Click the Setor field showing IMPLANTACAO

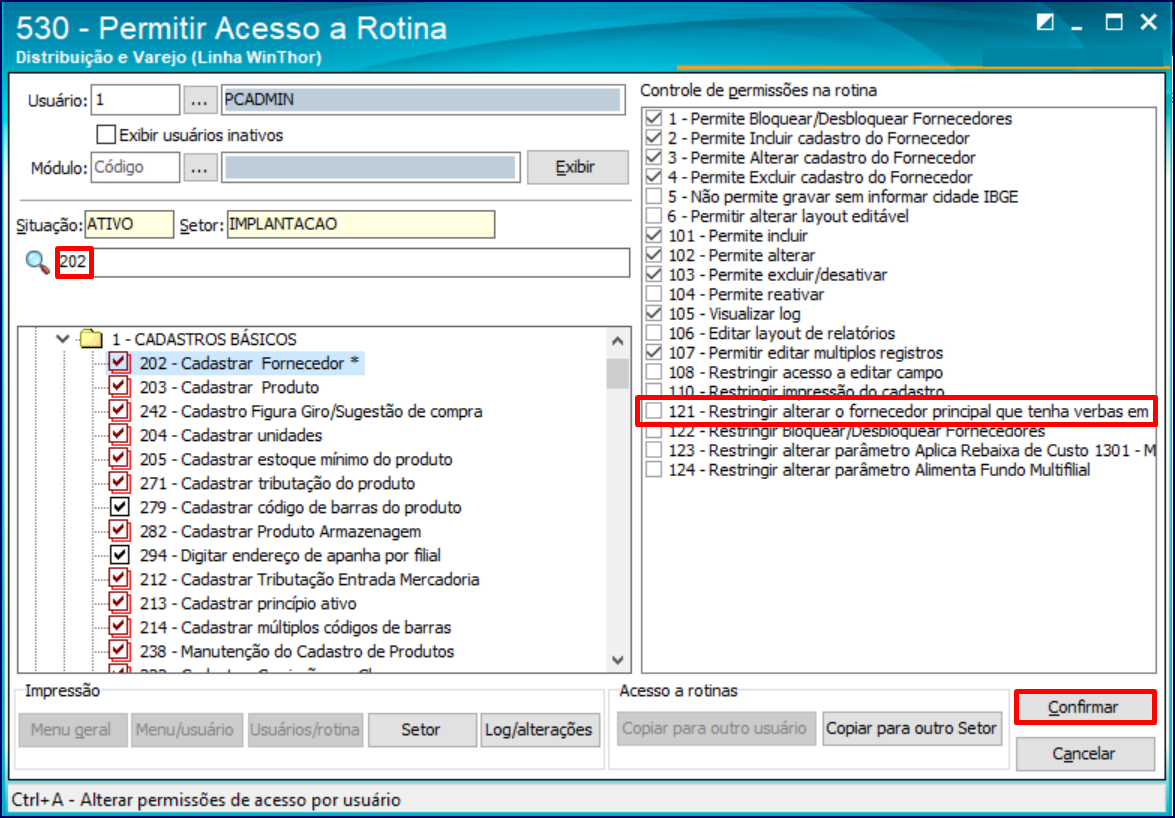(x=360, y=224)
